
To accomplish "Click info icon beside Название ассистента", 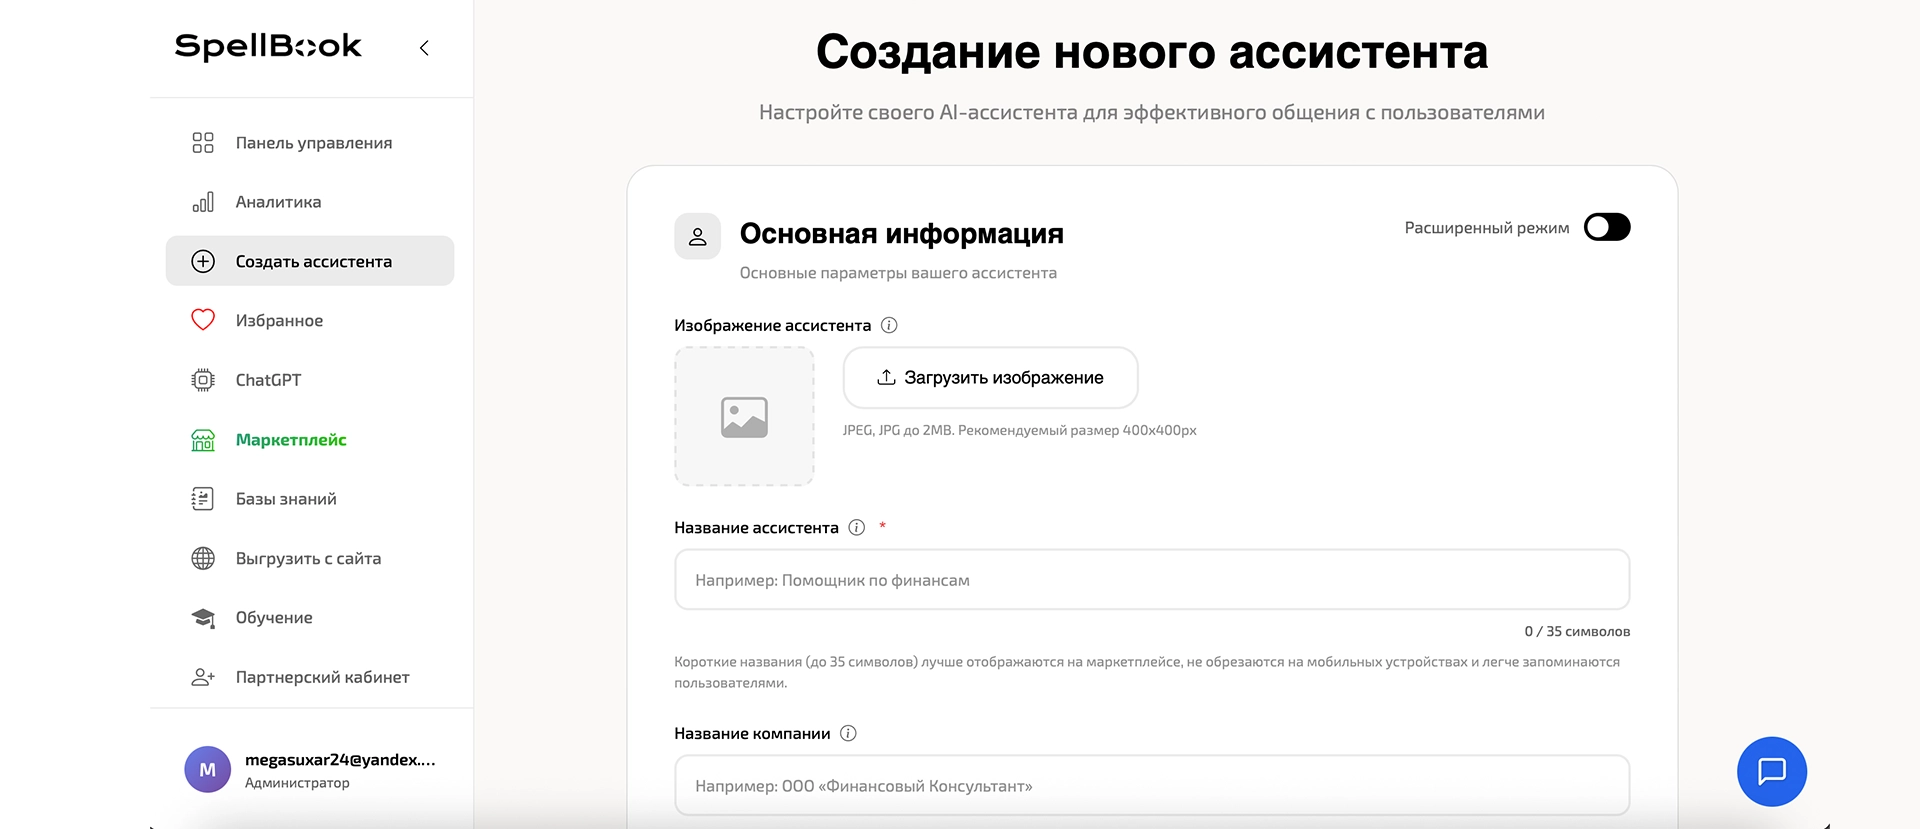I will (x=857, y=527).
